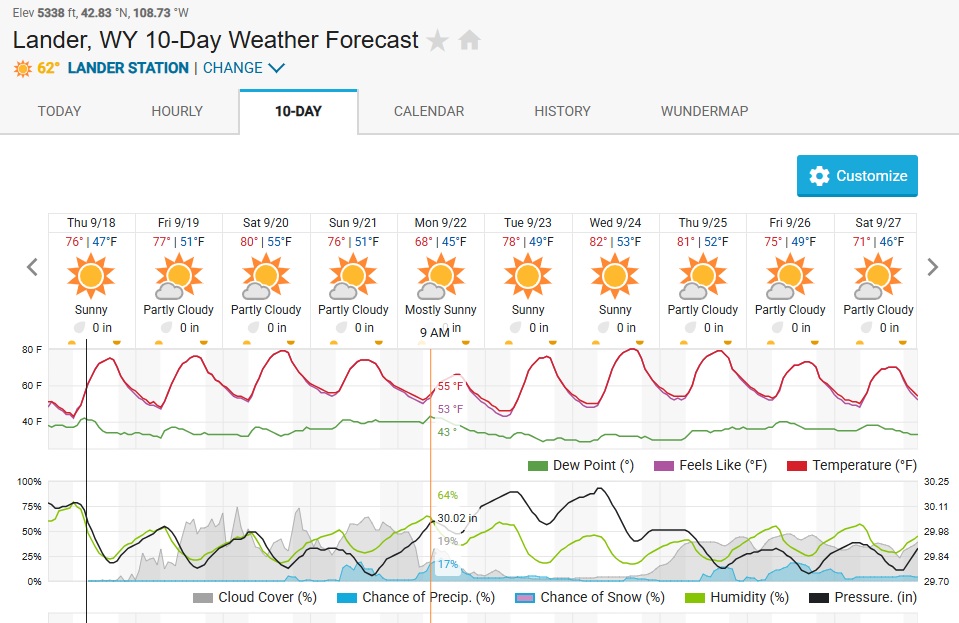The image size is (959, 623).
Task: Click the home icon beside forecast title
Action: [470, 41]
